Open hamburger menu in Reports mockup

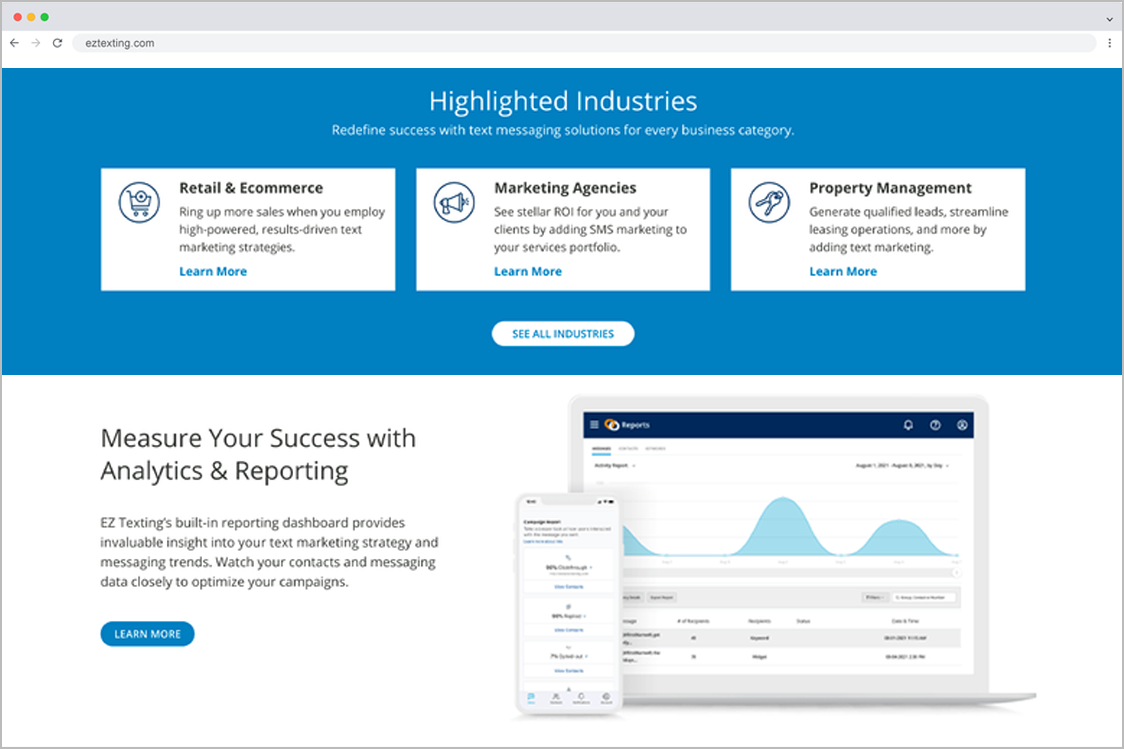594,425
